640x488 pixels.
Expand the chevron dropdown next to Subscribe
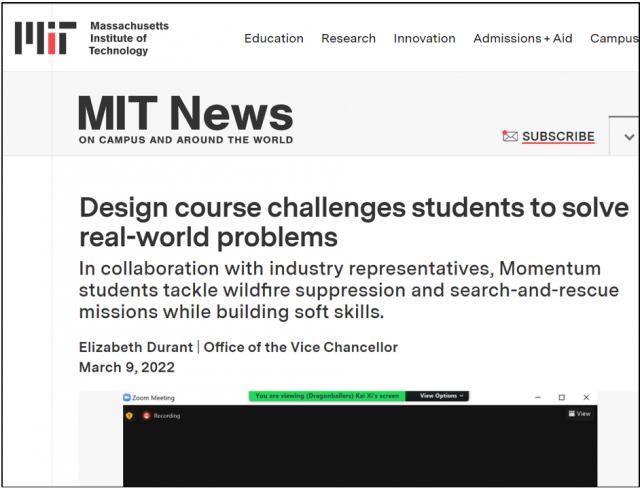click(629, 137)
